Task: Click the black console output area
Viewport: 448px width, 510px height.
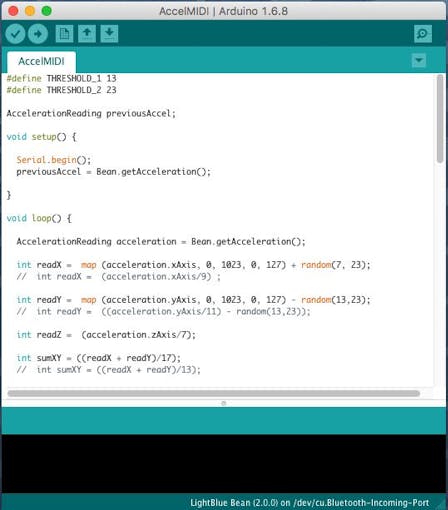Action: pos(224,464)
